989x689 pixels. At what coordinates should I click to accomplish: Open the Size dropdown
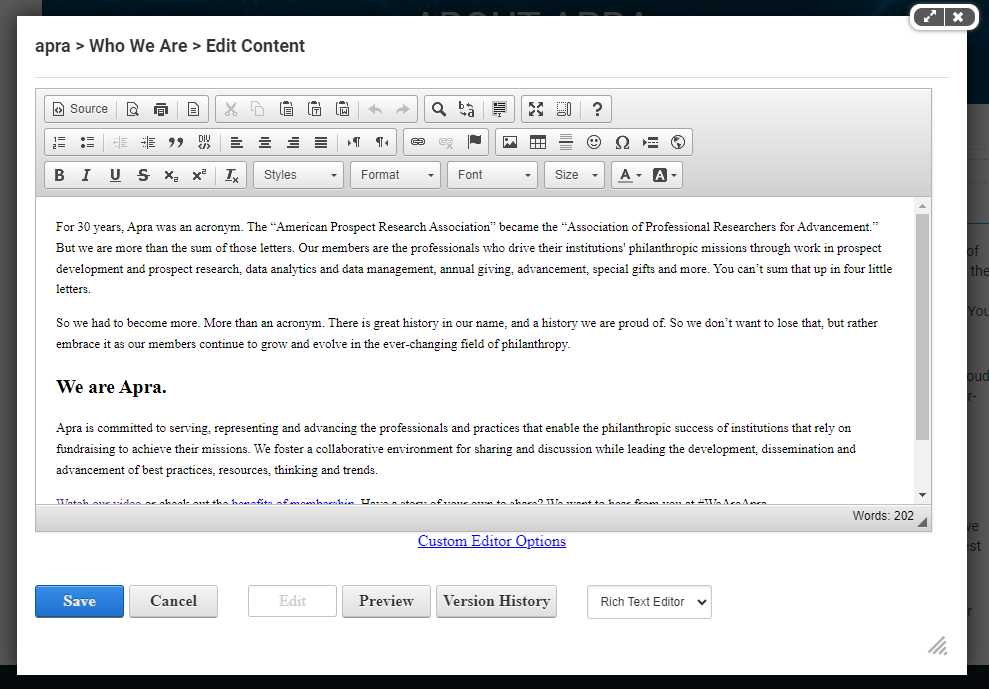pyautogui.click(x=575, y=175)
